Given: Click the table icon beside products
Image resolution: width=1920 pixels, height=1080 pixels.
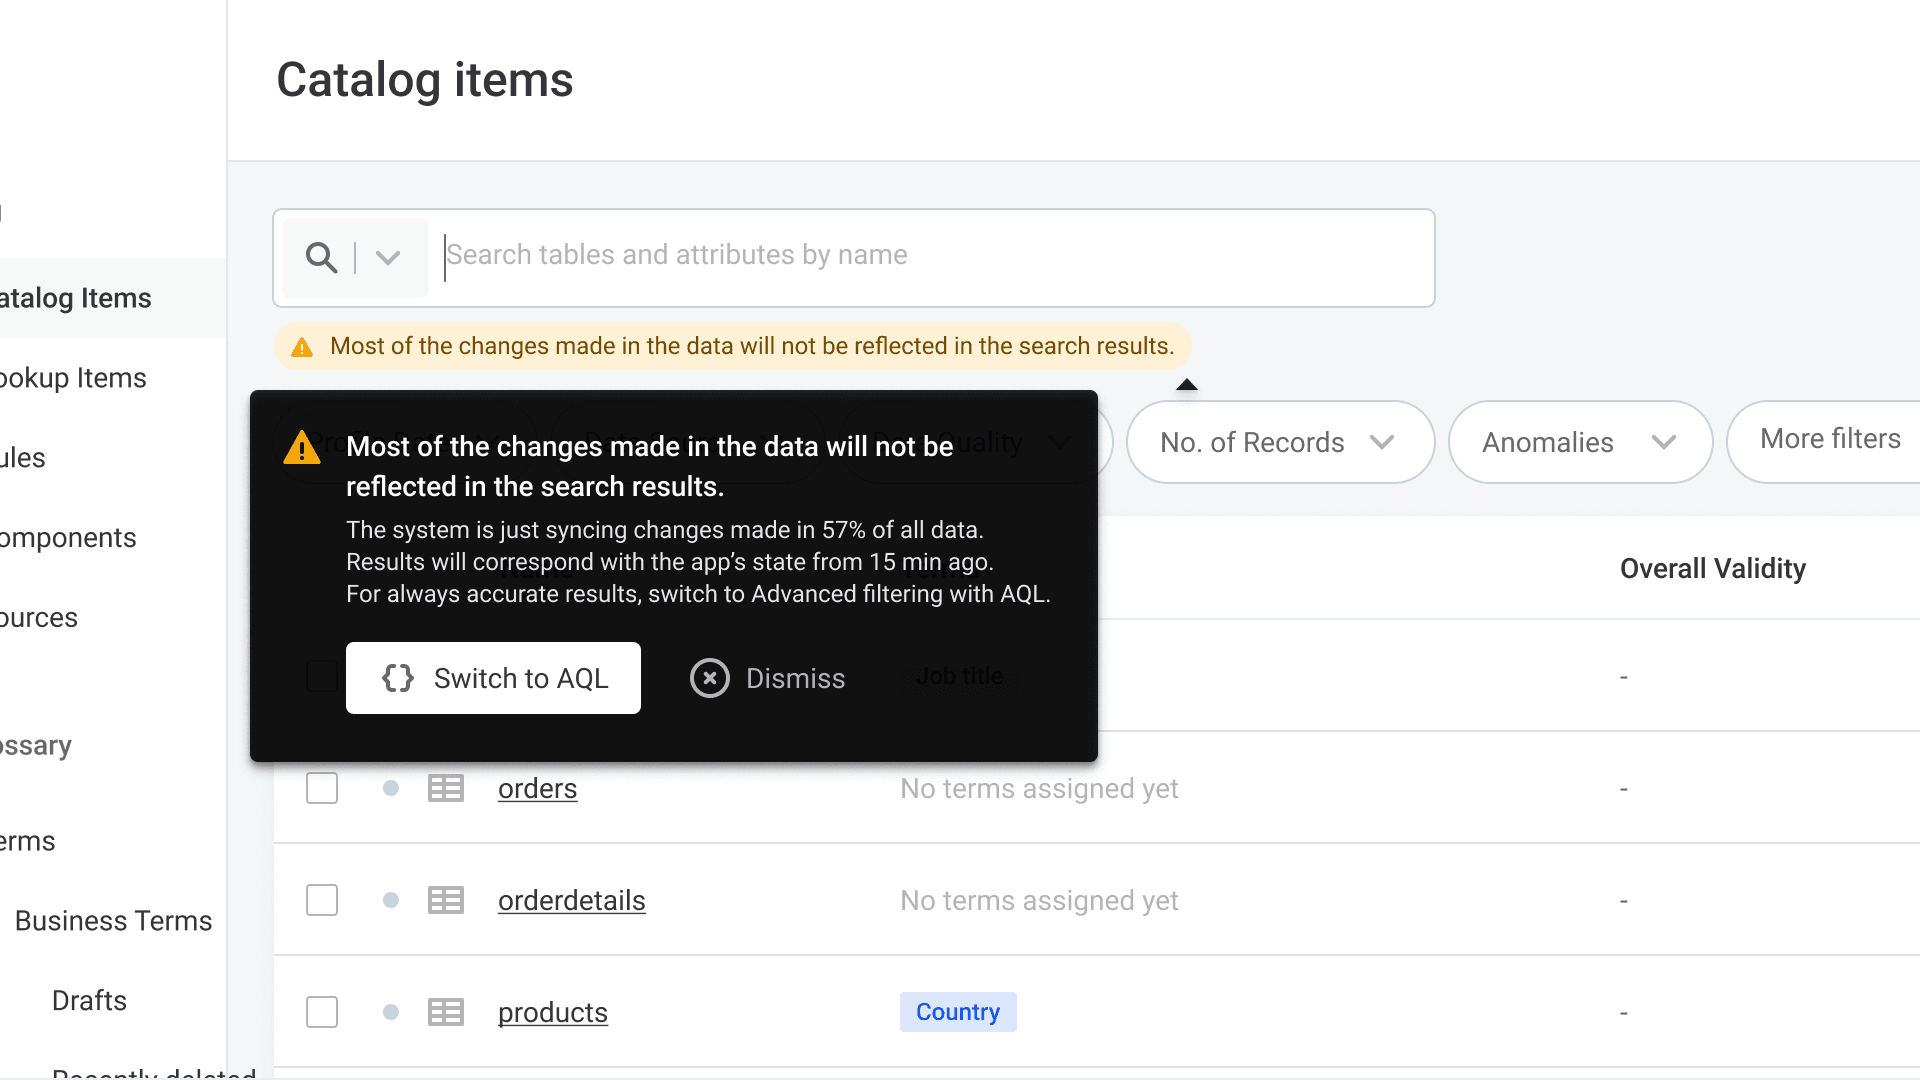Looking at the screenshot, I should 445,1013.
